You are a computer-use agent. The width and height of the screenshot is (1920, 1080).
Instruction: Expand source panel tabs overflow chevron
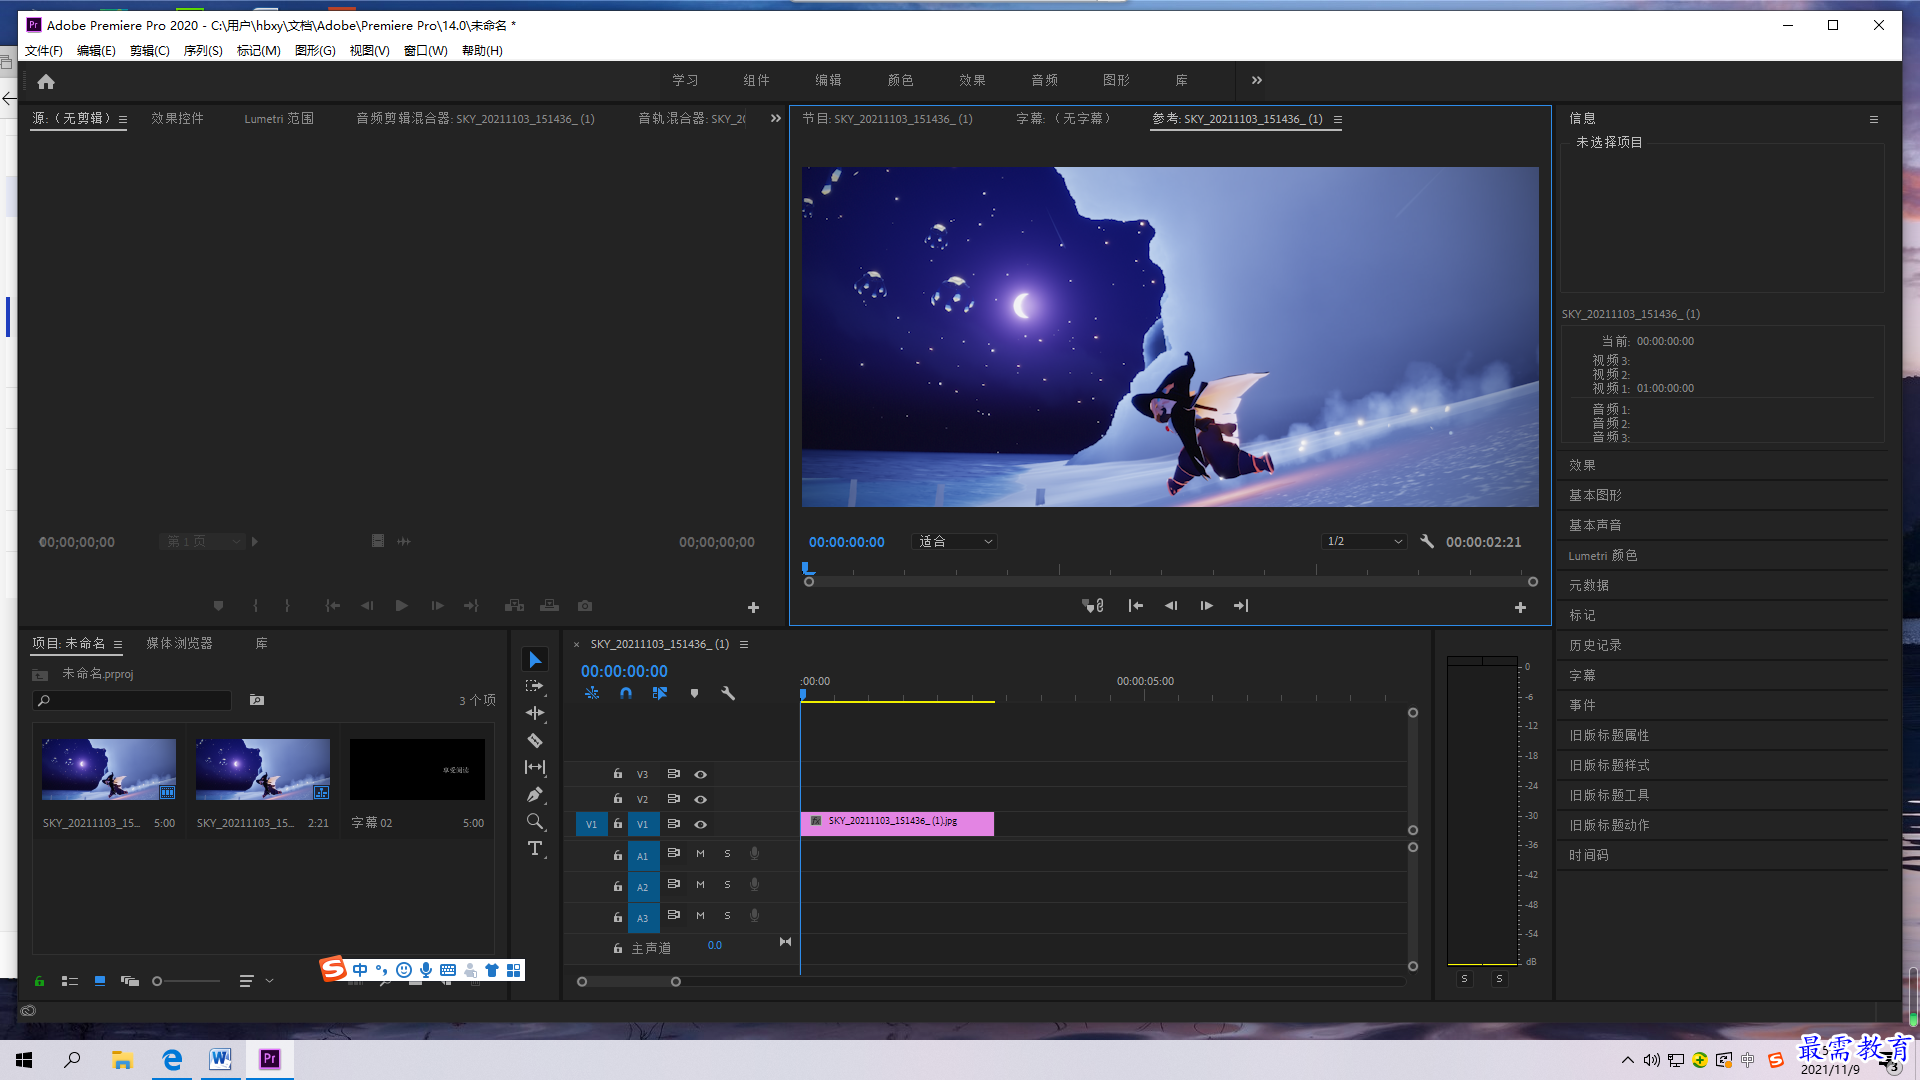775,118
